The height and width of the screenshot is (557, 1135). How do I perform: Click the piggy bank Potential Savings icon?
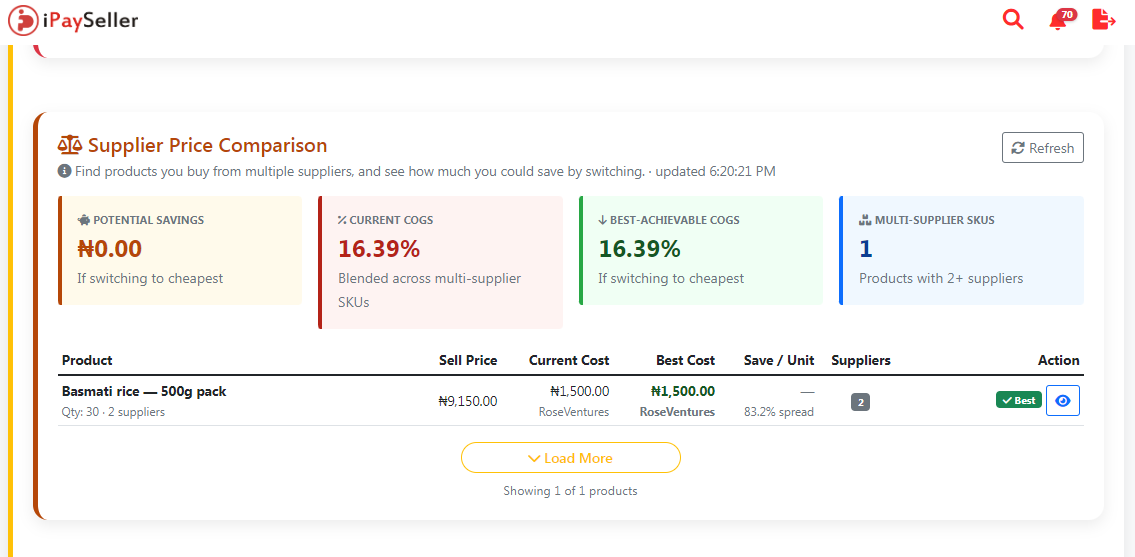(x=83, y=220)
